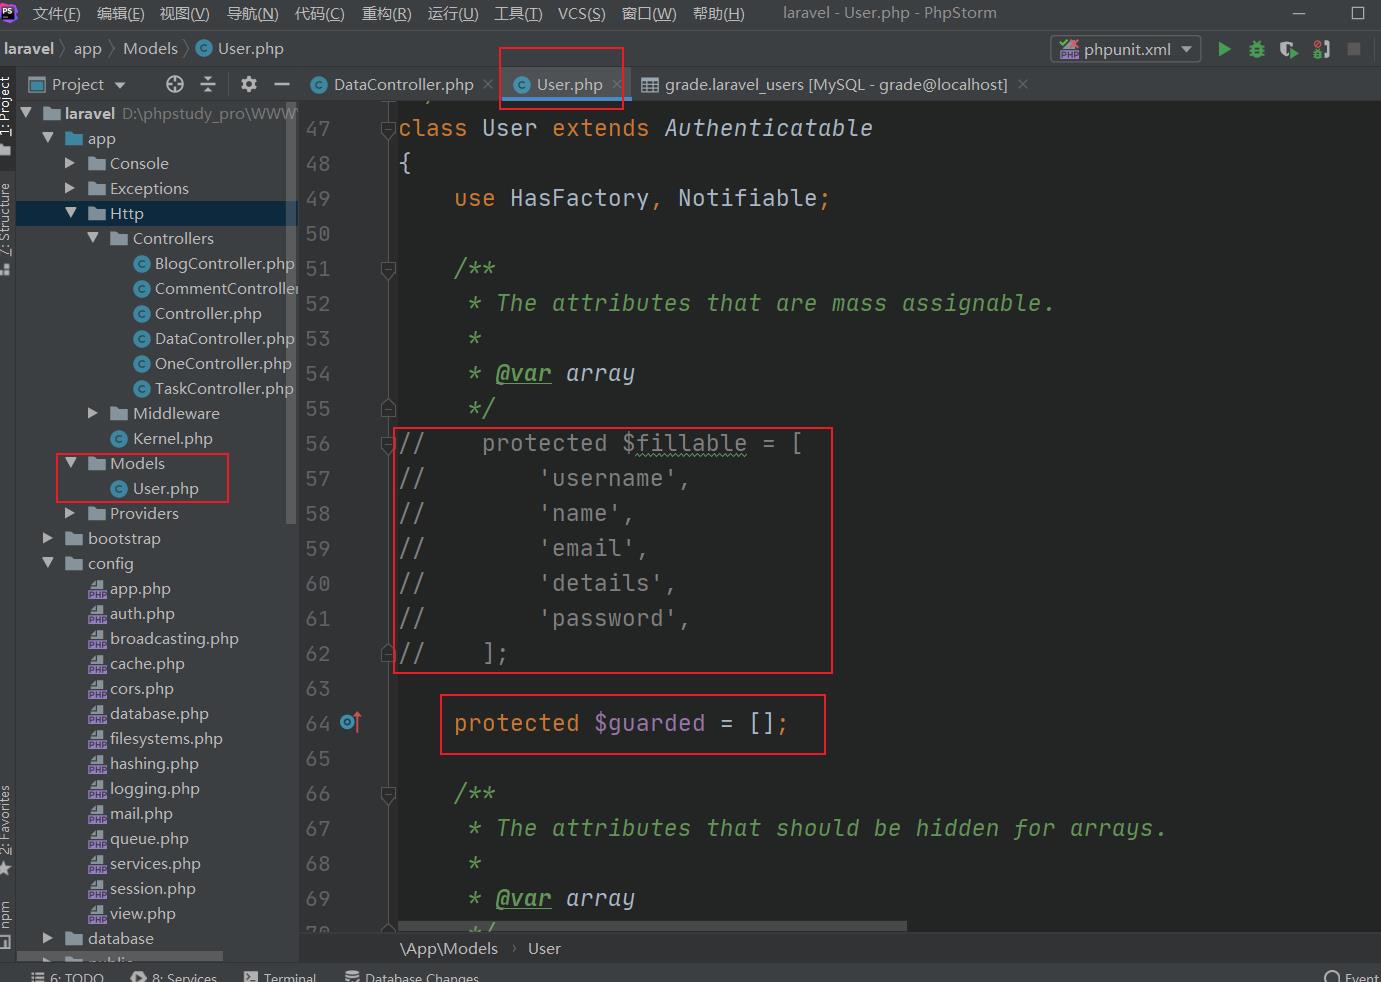The height and width of the screenshot is (982, 1381).
Task: Open the VCS(S) menu
Action: click(581, 13)
